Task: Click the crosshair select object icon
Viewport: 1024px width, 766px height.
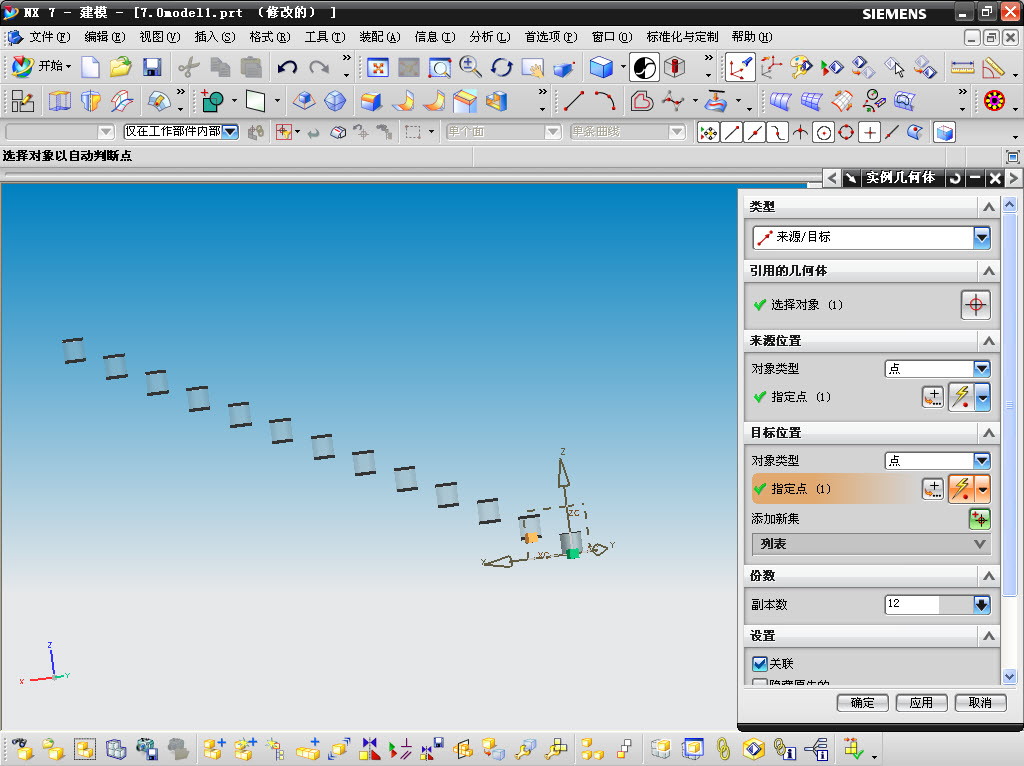Action: coord(976,304)
